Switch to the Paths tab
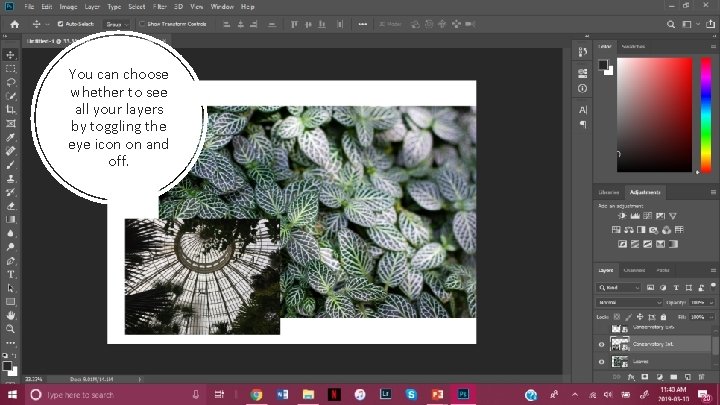 click(663, 270)
